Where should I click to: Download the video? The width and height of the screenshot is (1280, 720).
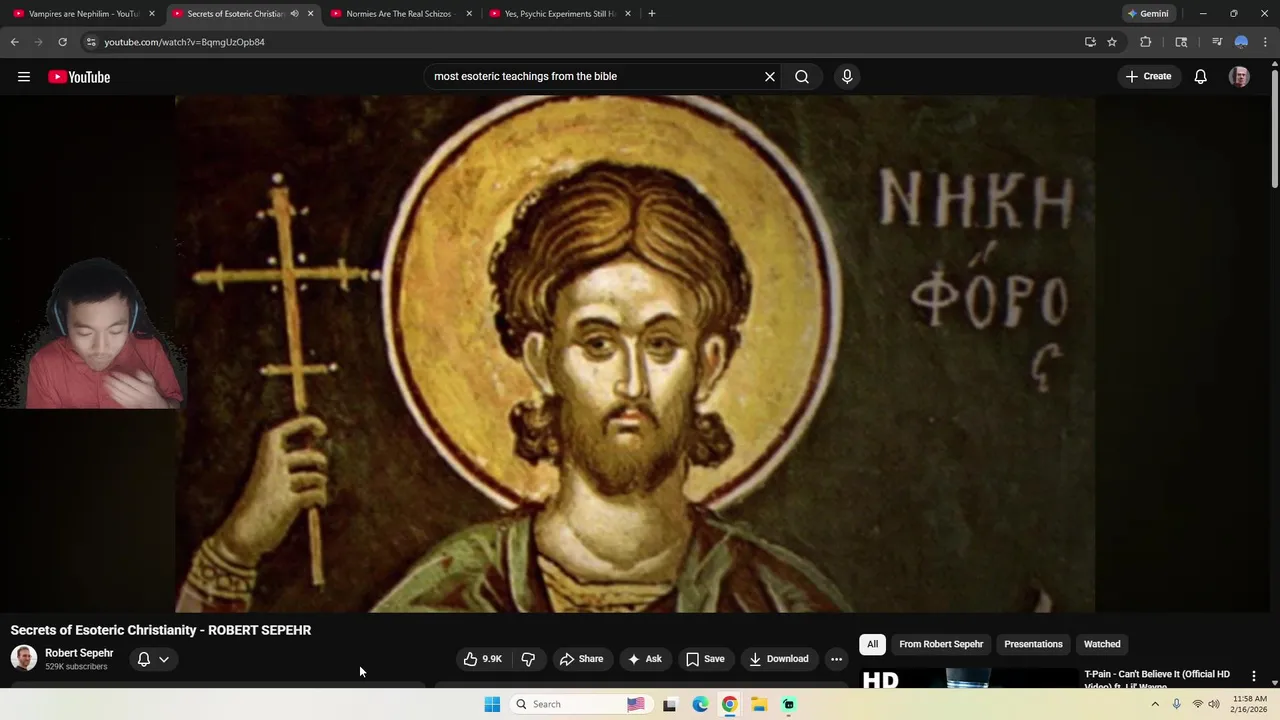point(778,659)
